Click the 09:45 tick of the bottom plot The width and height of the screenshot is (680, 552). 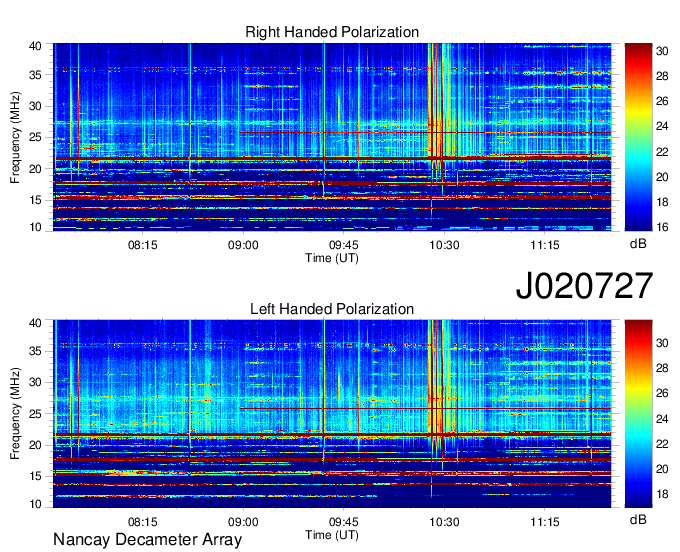pos(344,522)
